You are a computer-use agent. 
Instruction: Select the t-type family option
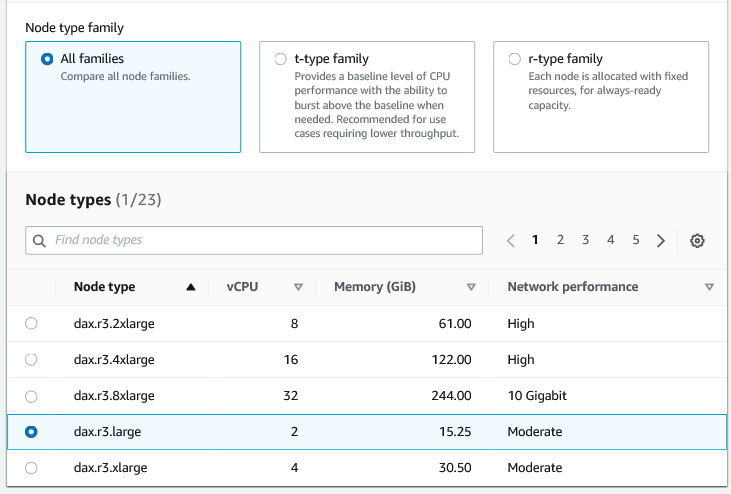coord(281,59)
